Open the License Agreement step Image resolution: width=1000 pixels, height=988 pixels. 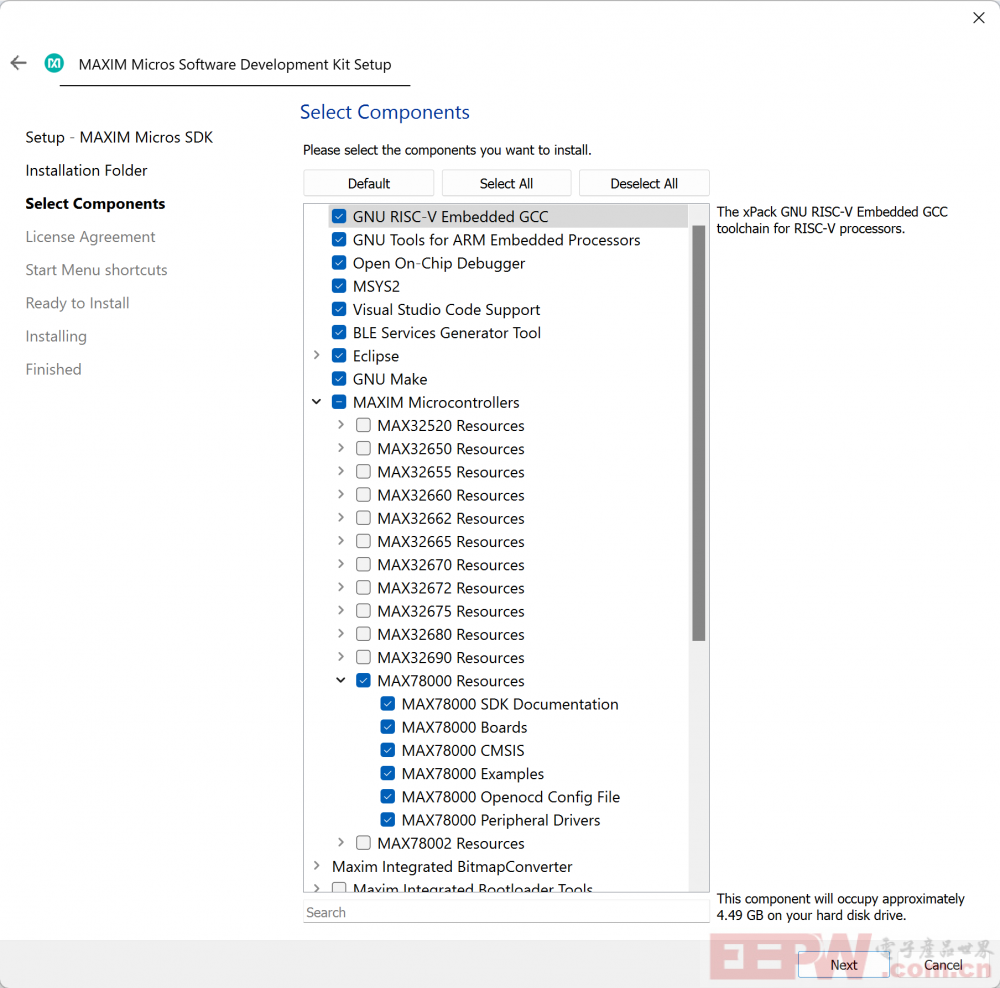90,237
